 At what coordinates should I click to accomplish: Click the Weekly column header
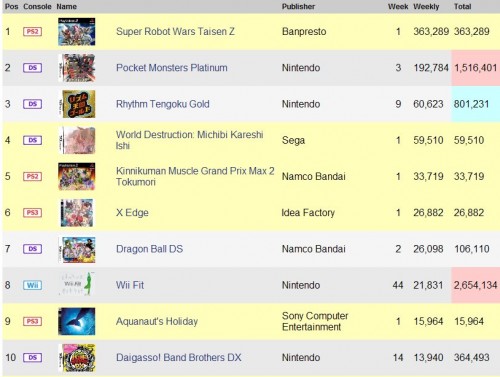[426, 6]
